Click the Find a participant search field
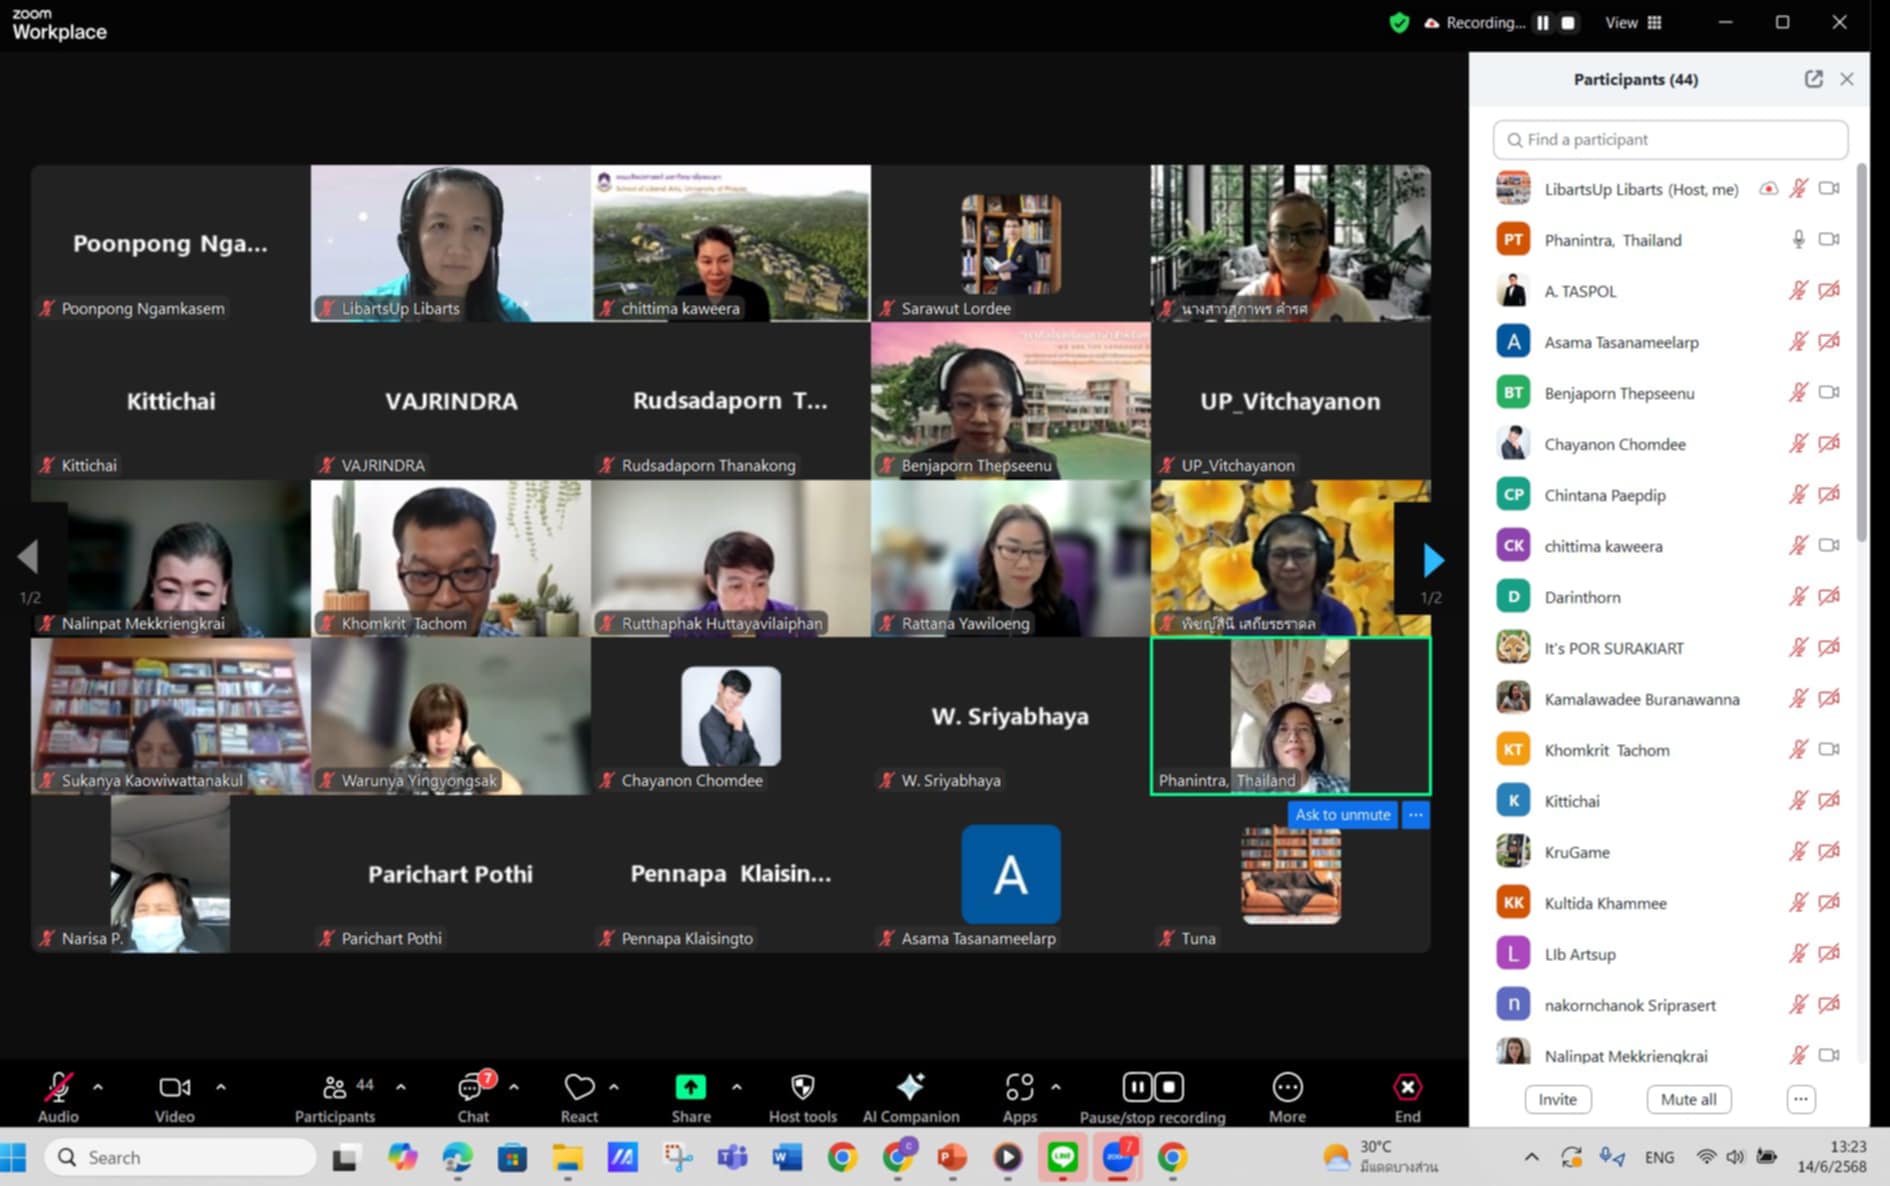Image resolution: width=1890 pixels, height=1186 pixels. [x=1670, y=140]
